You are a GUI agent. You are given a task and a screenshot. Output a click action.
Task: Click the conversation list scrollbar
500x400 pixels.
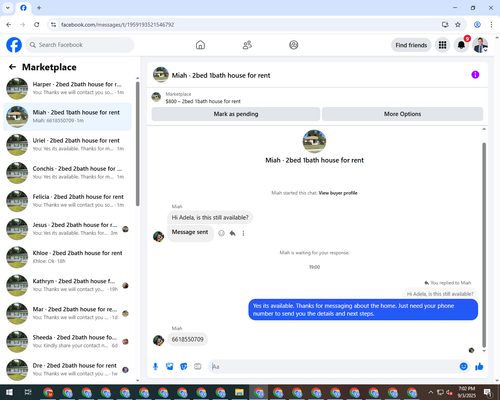point(138,143)
